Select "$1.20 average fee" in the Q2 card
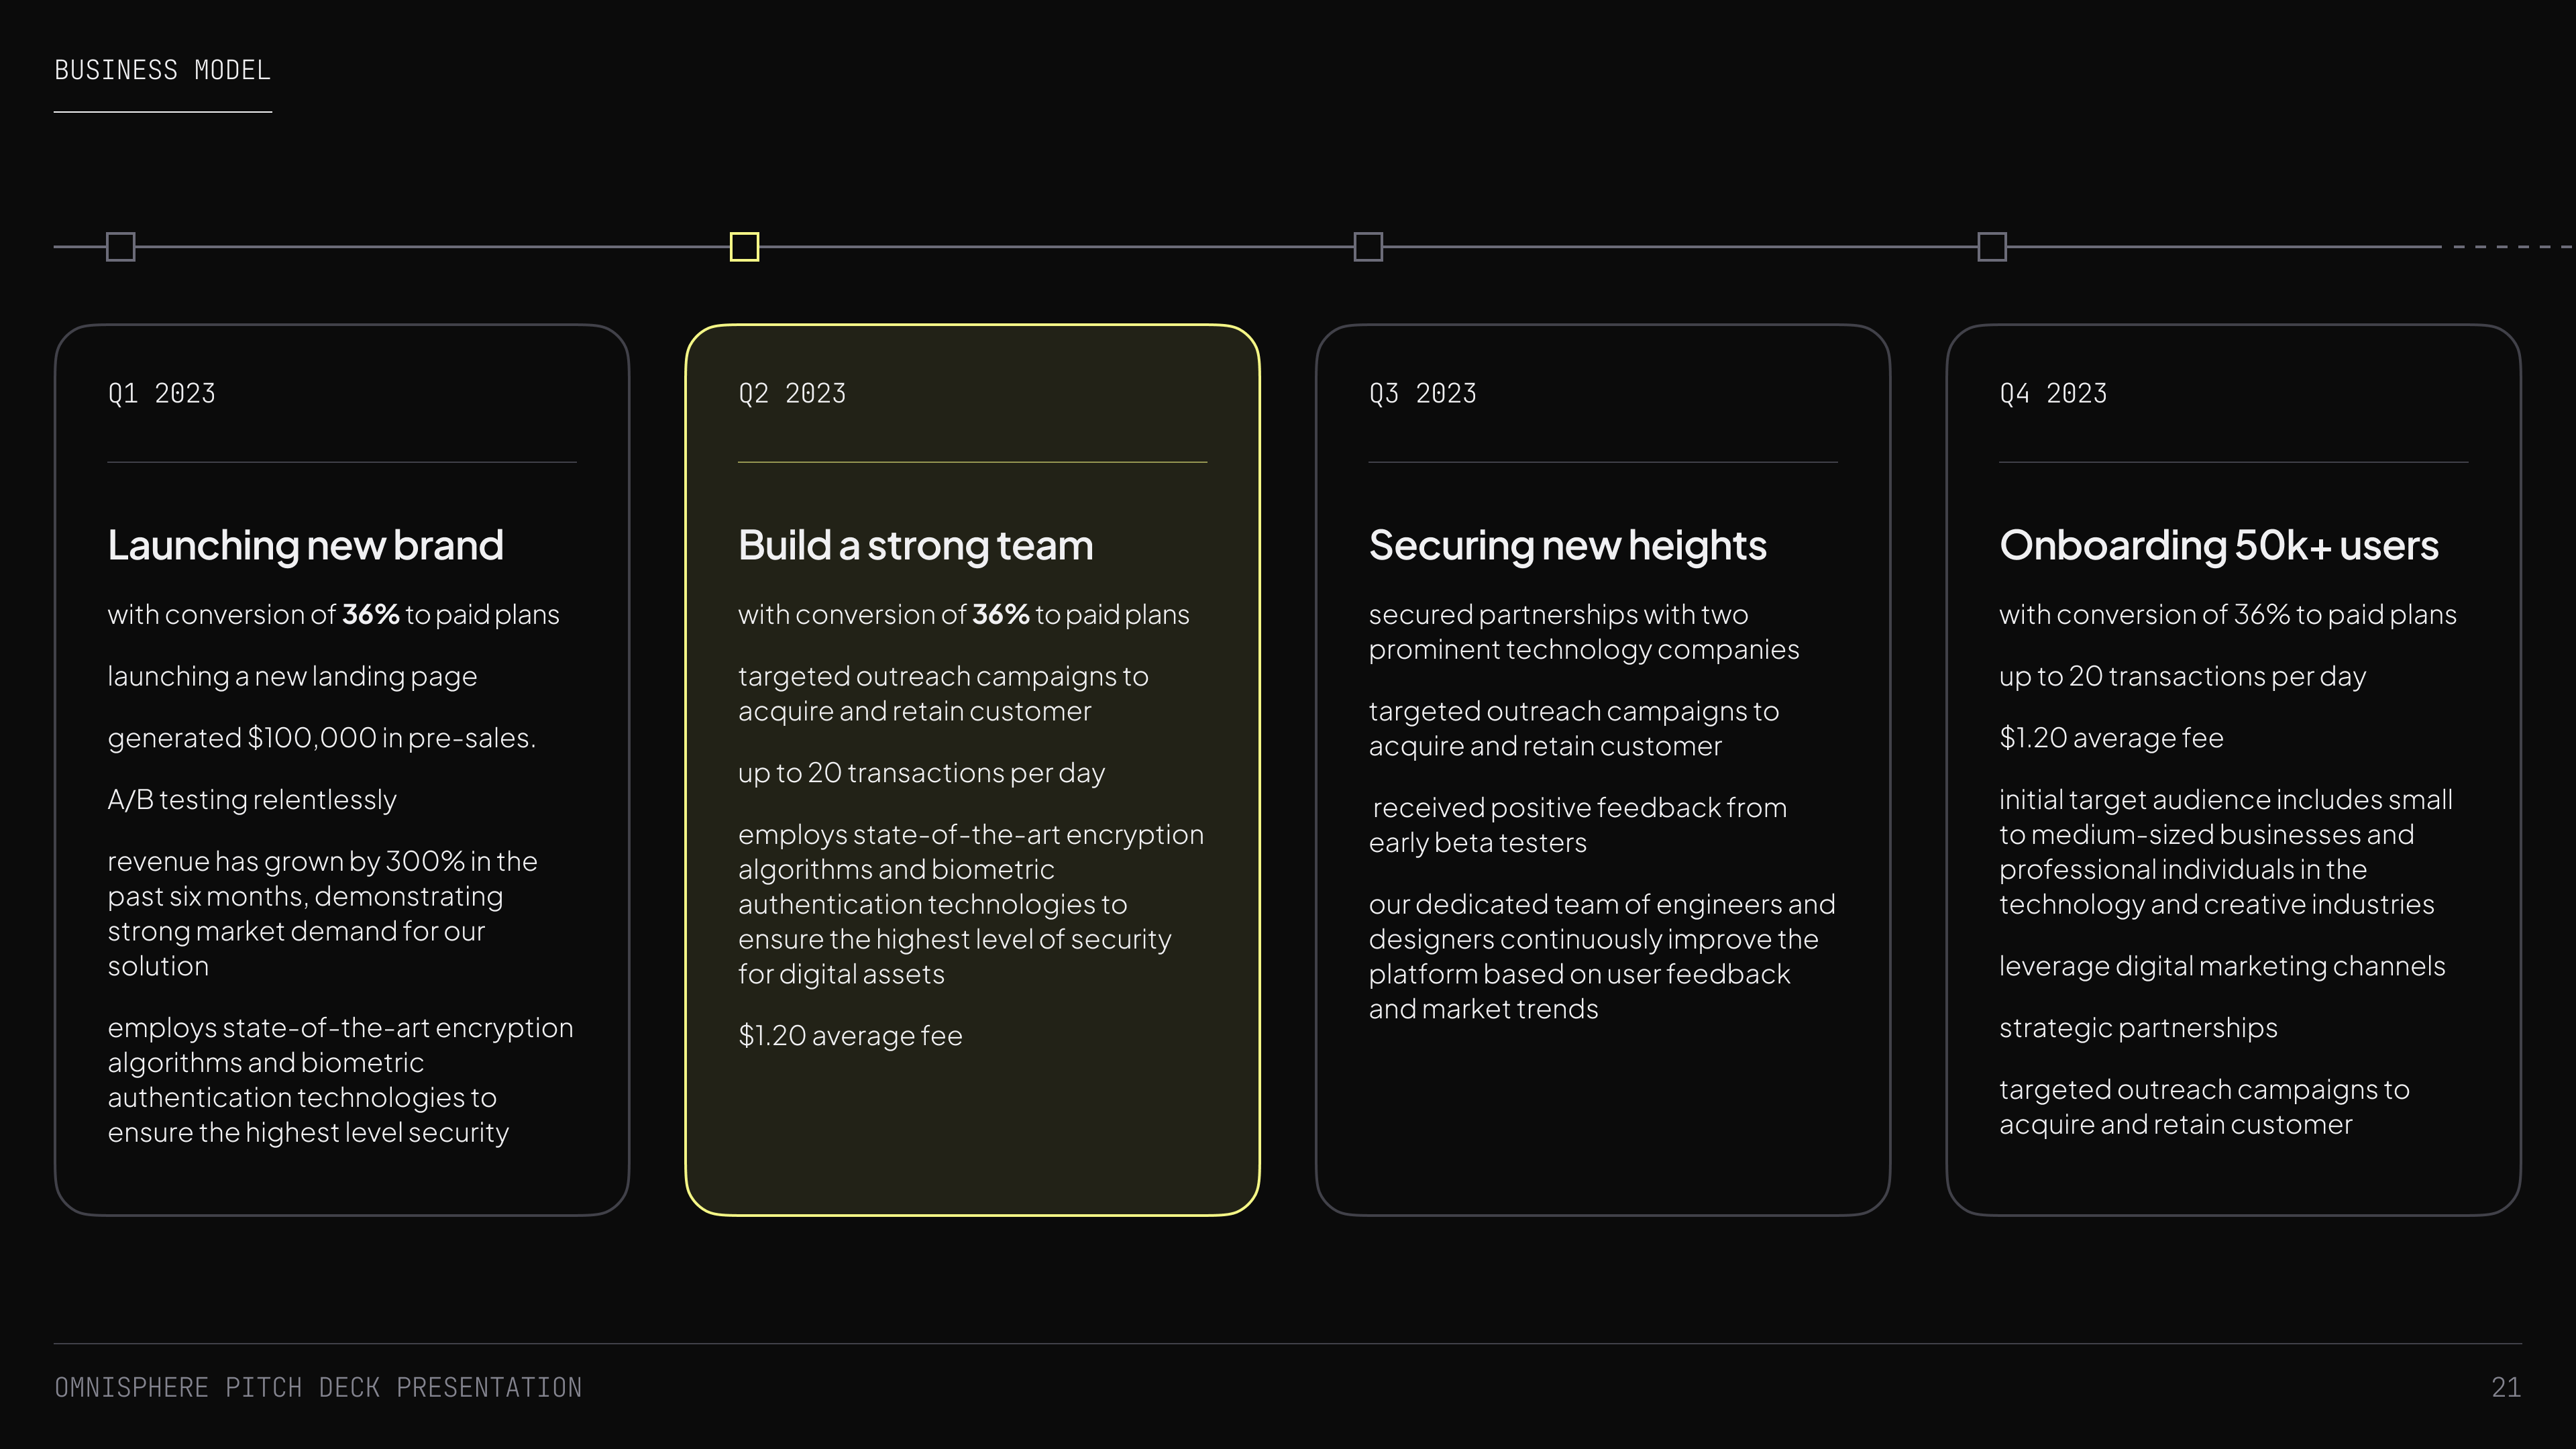 (850, 1035)
